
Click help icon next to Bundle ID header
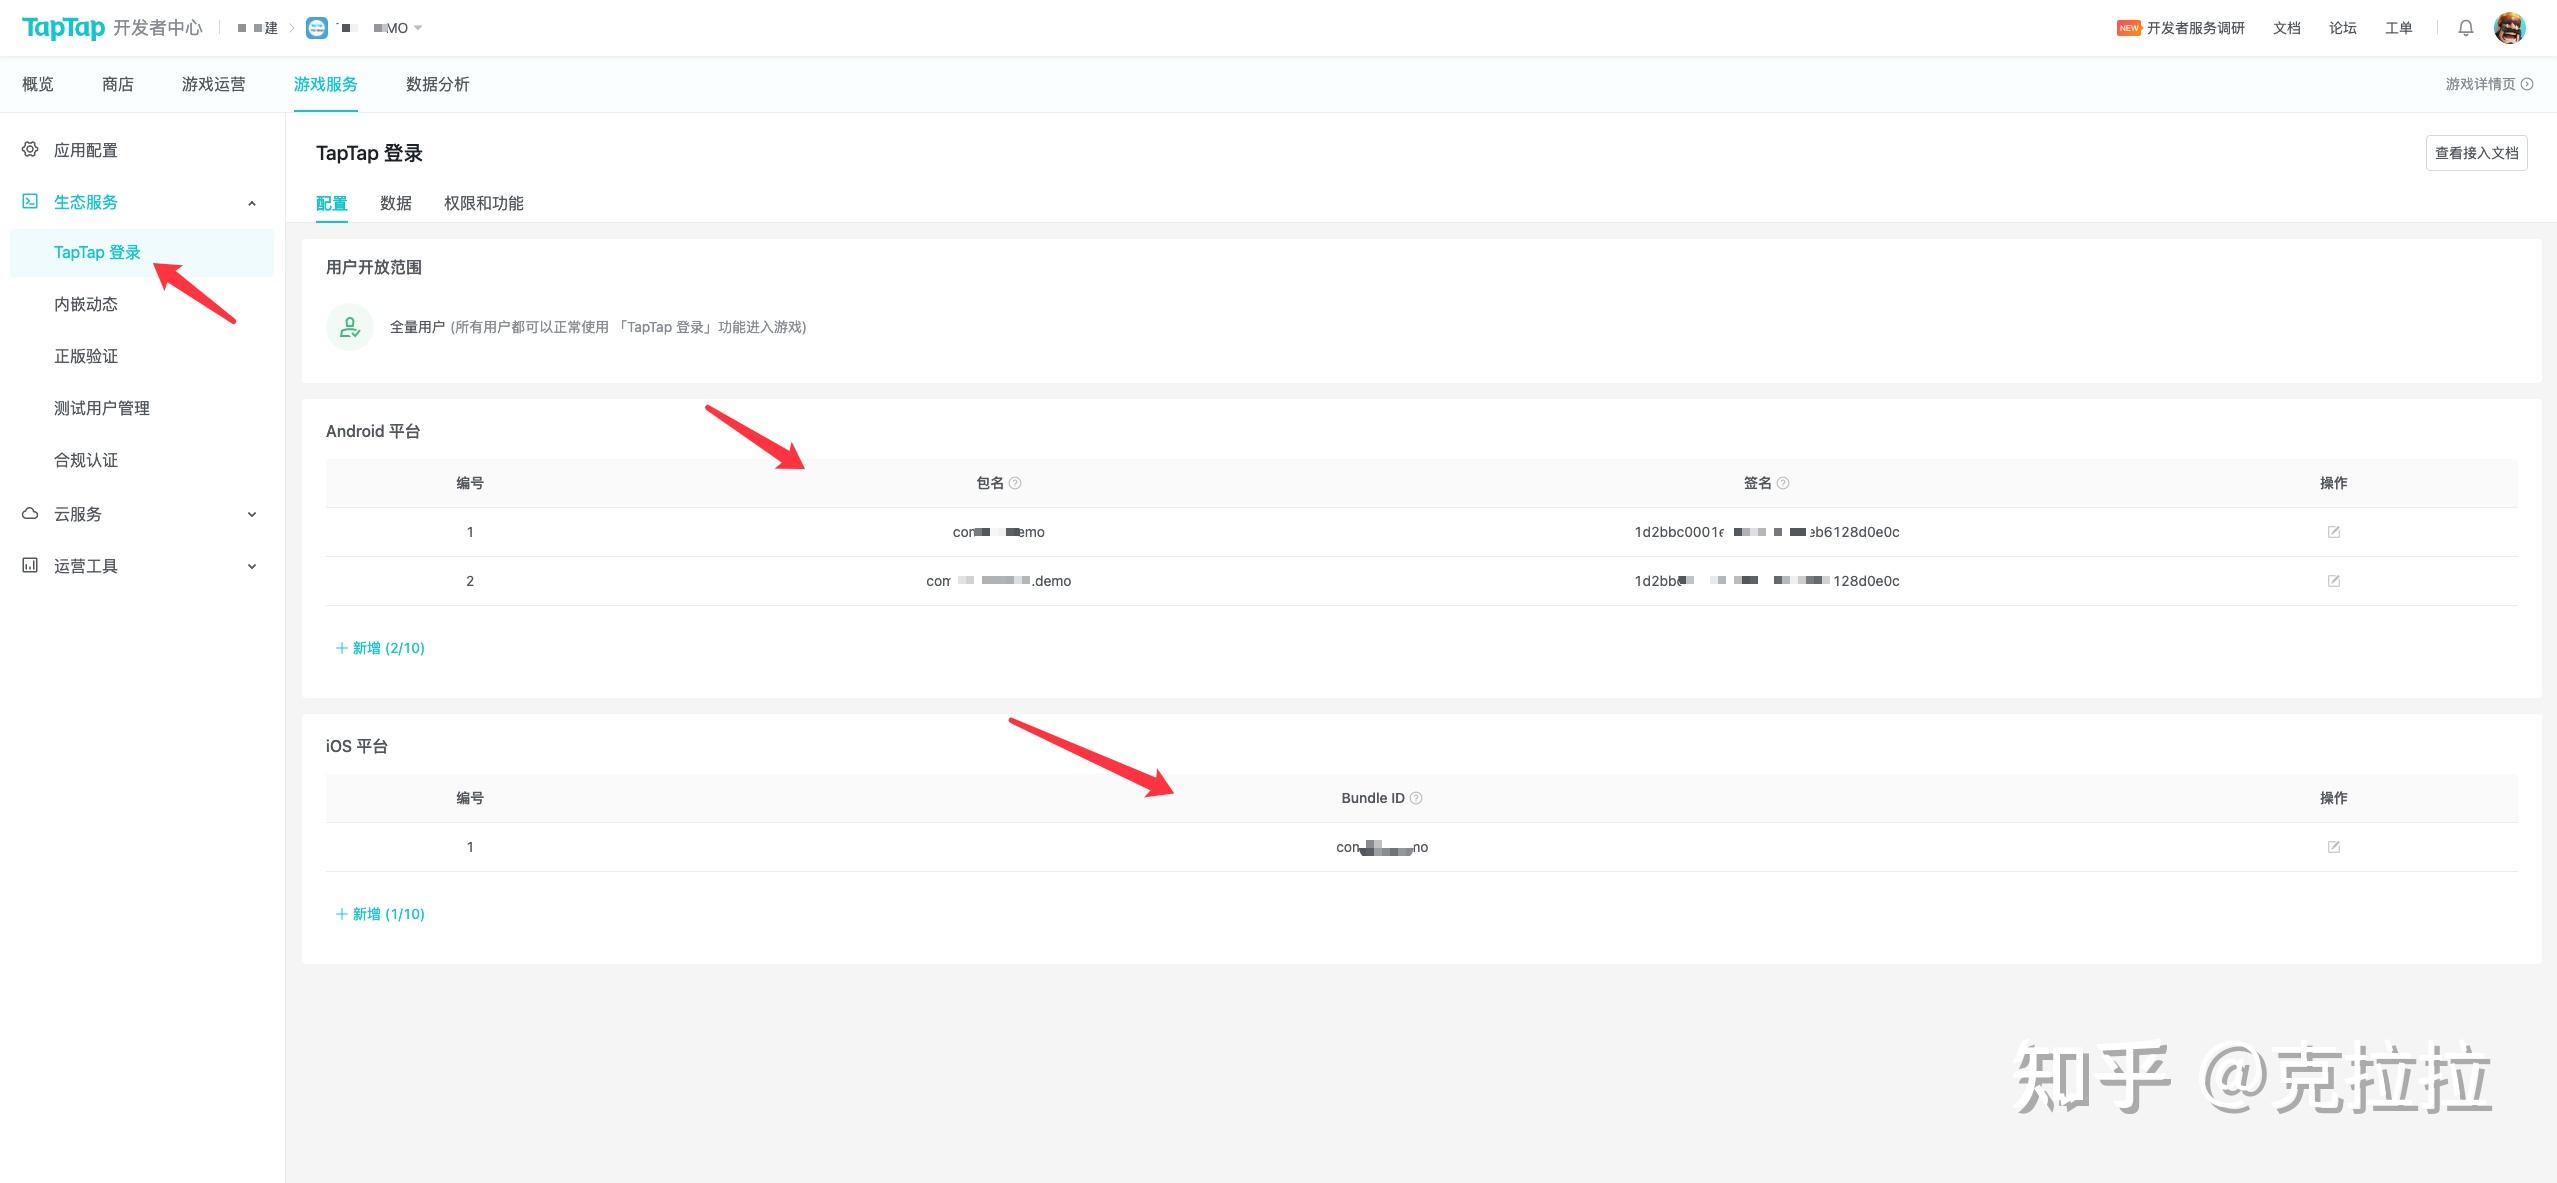pos(1416,798)
